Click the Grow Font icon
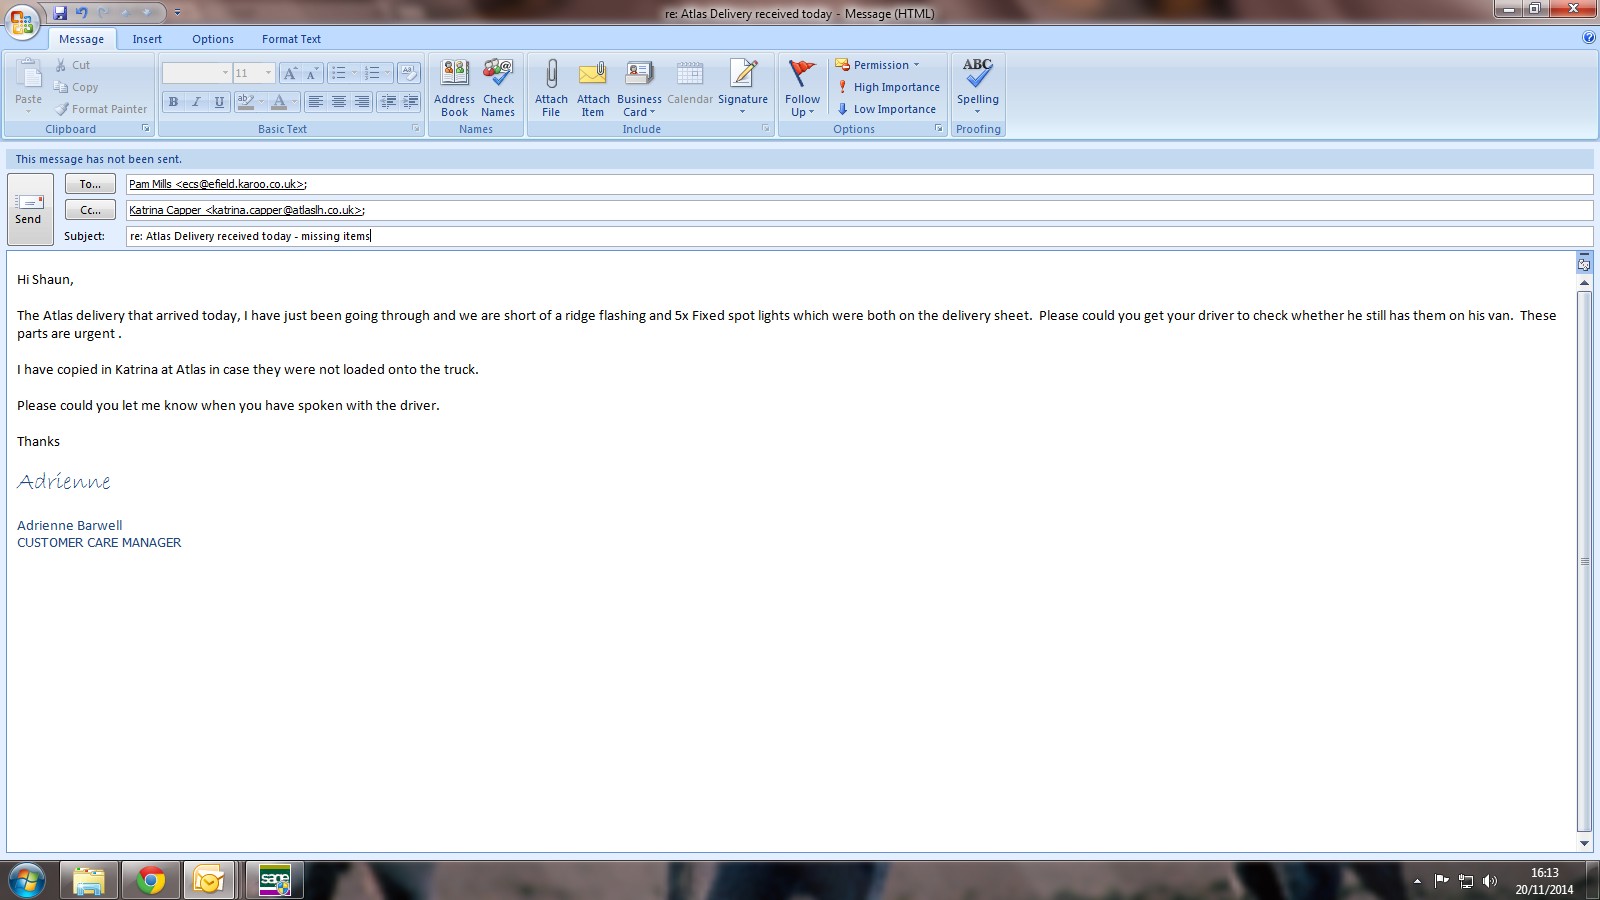The image size is (1600, 900). (x=290, y=73)
